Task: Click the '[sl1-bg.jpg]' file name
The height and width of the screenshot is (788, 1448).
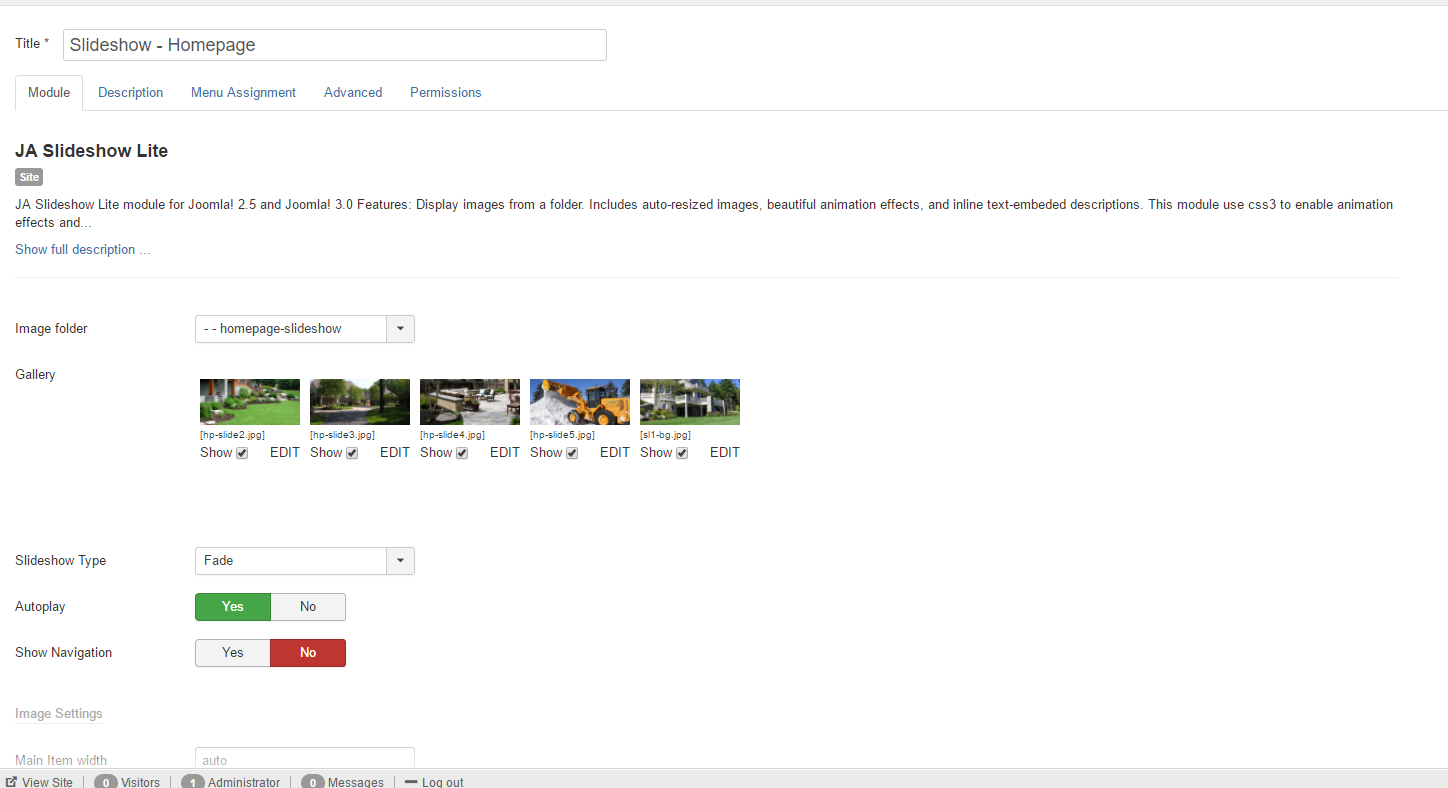Action: coord(665,435)
